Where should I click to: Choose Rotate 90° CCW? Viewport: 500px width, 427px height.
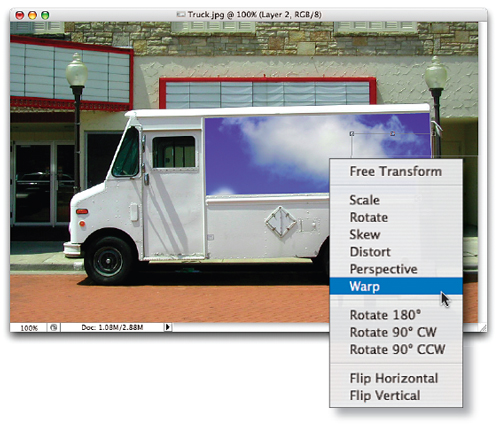pyautogui.click(x=396, y=349)
